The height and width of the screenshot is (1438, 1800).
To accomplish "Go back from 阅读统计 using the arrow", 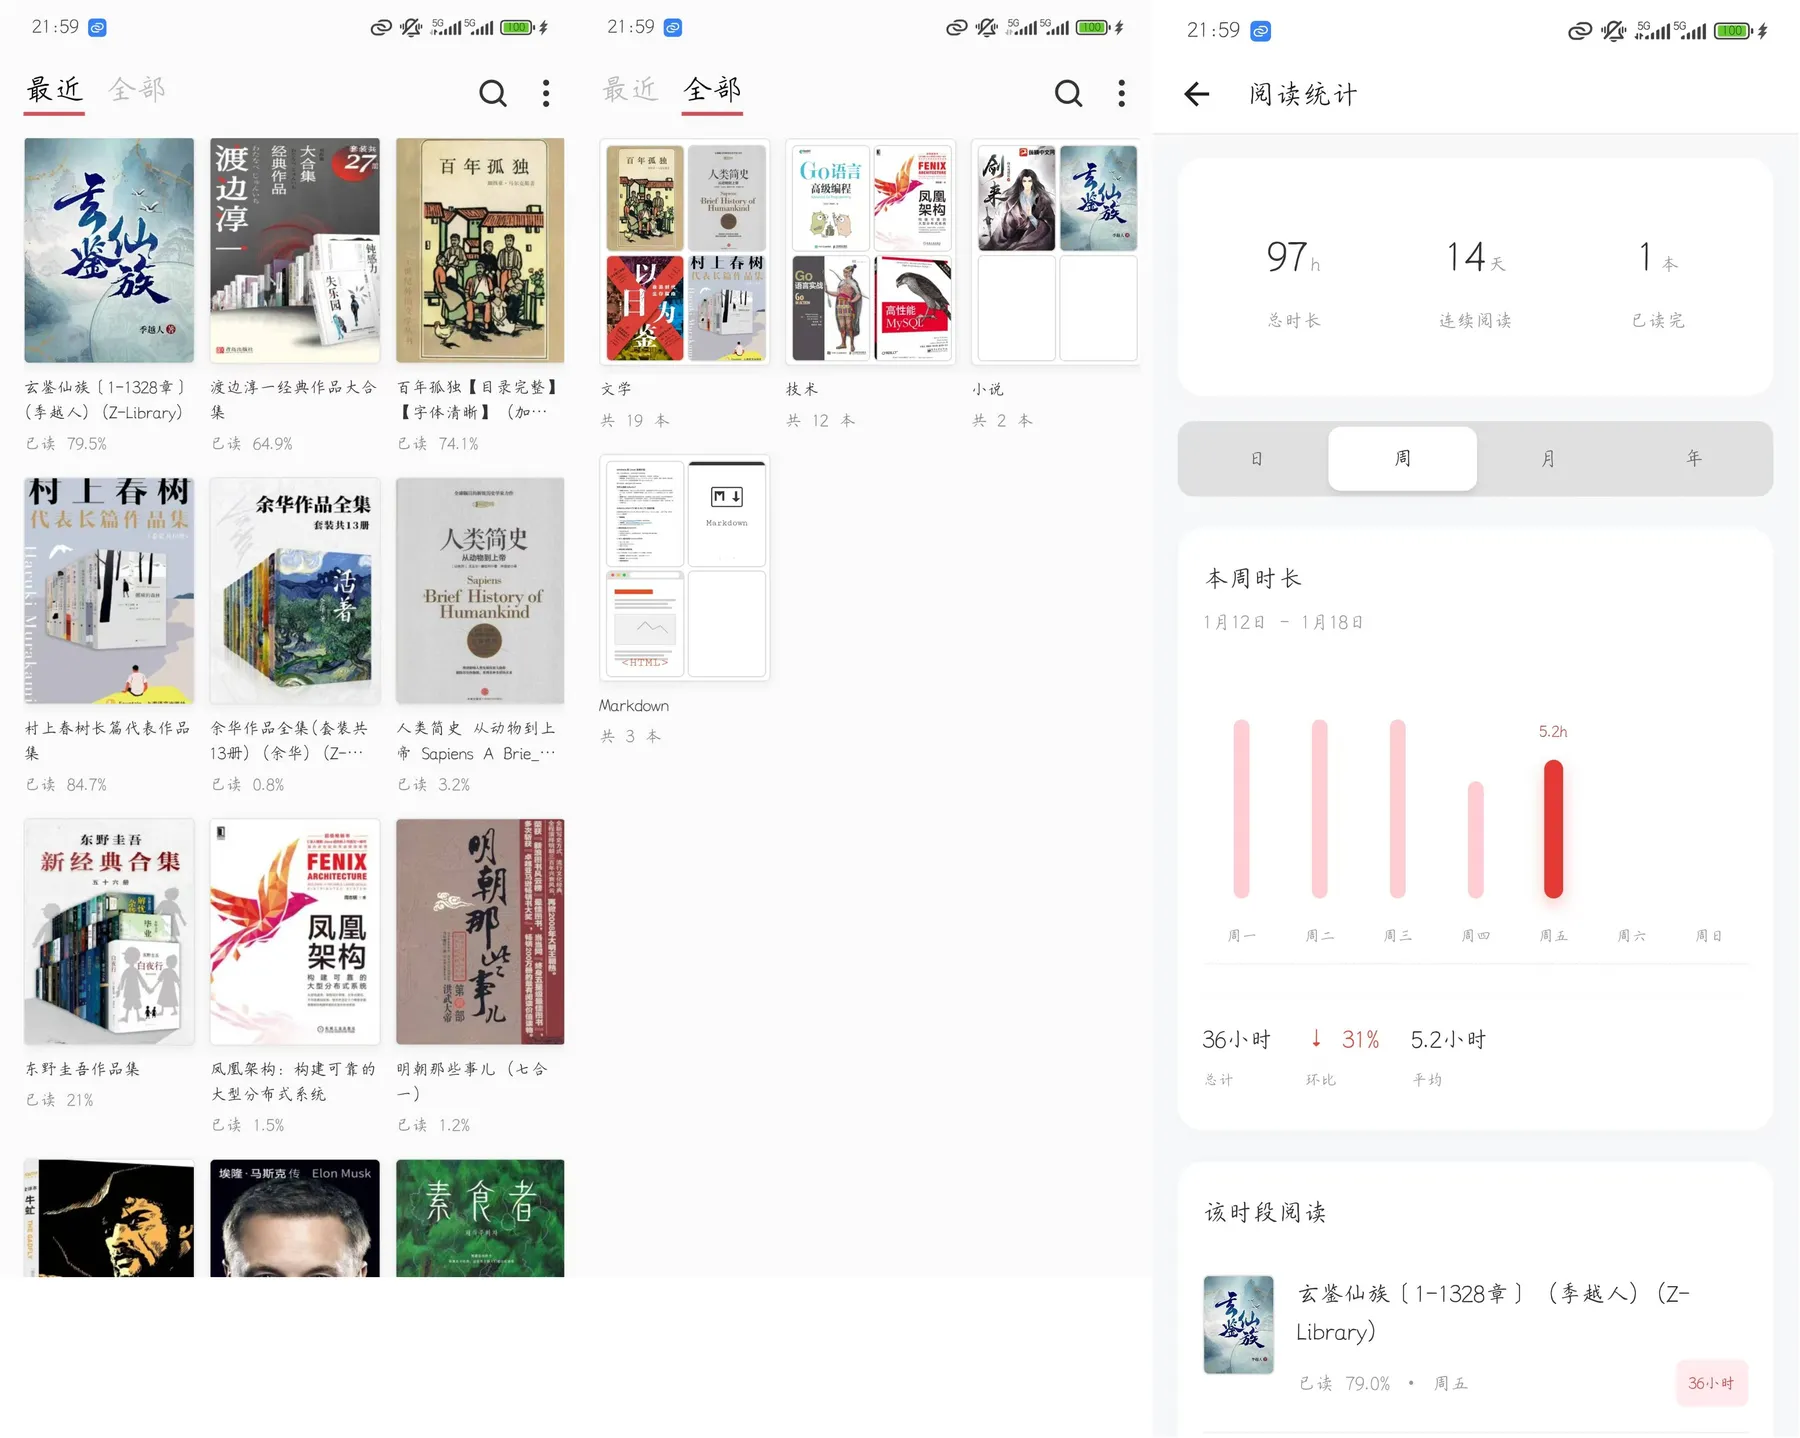I will coord(1197,94).
